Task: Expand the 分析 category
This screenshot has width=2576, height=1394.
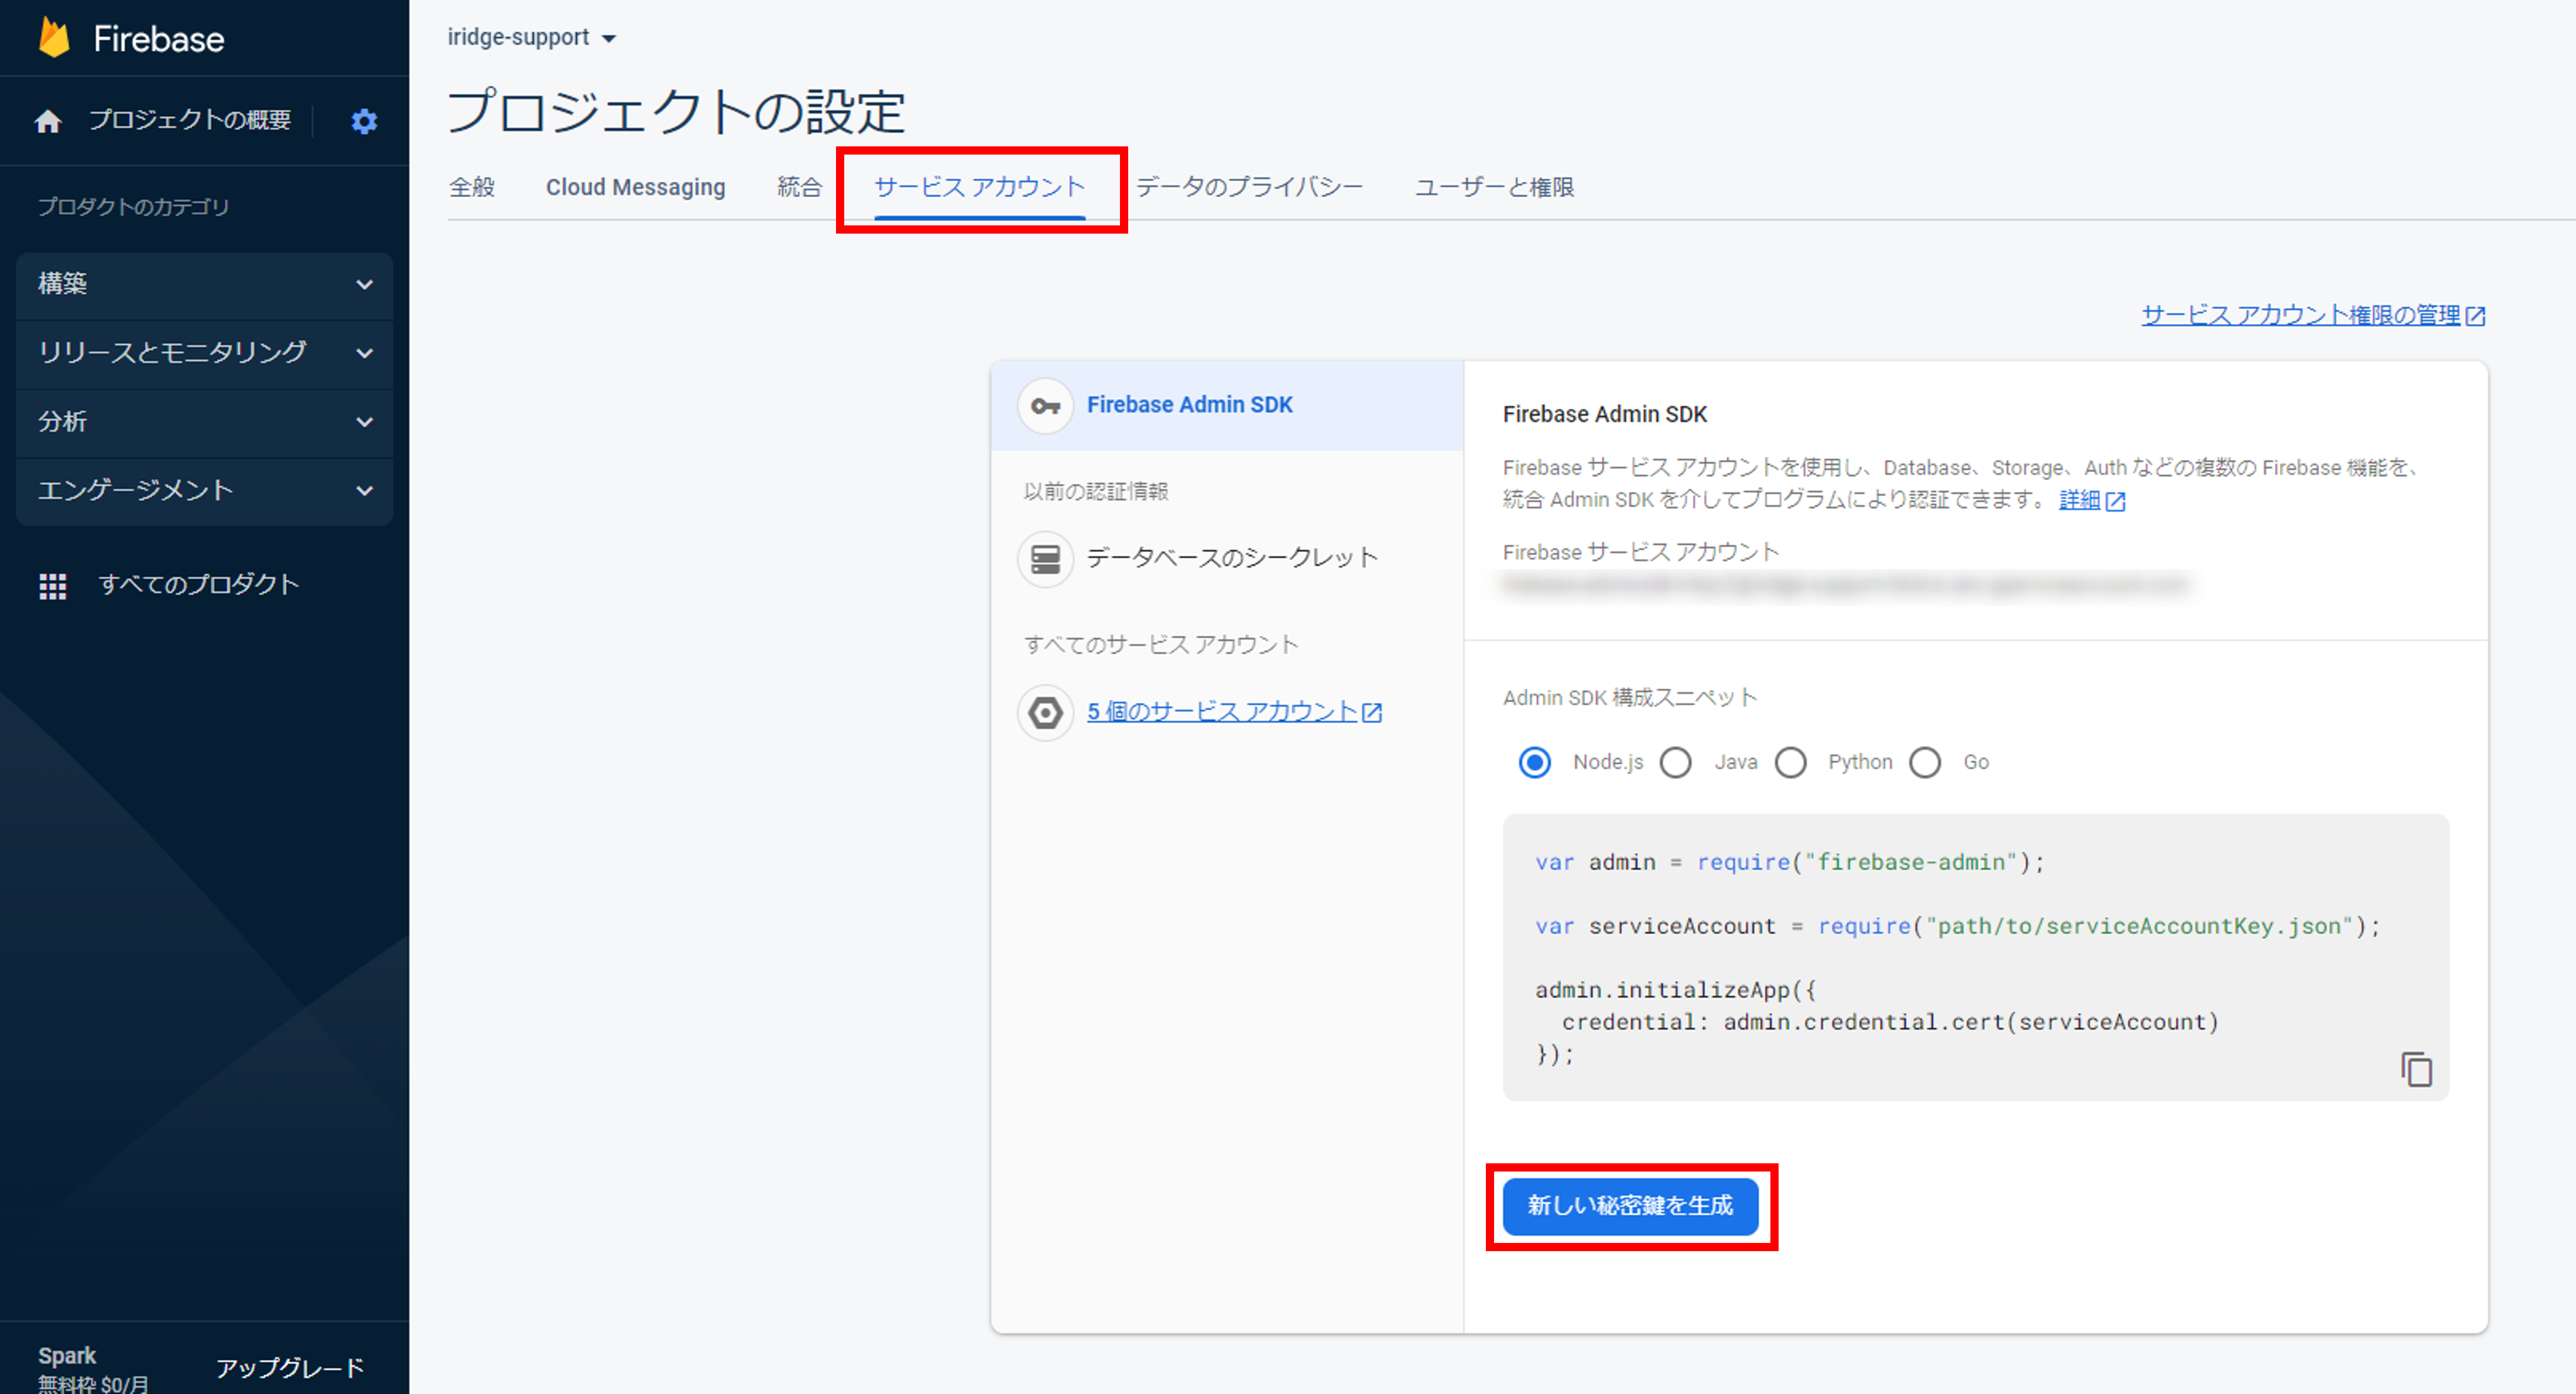Action: click(204, 422)
